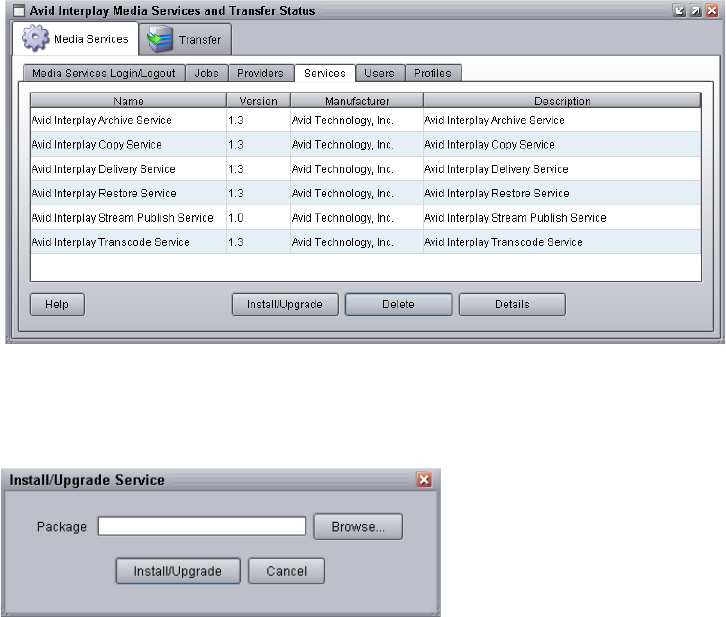The width and height of the screenshot is (726, 617).
Task: Click the Help button
Action: click(x=57, y=304)
